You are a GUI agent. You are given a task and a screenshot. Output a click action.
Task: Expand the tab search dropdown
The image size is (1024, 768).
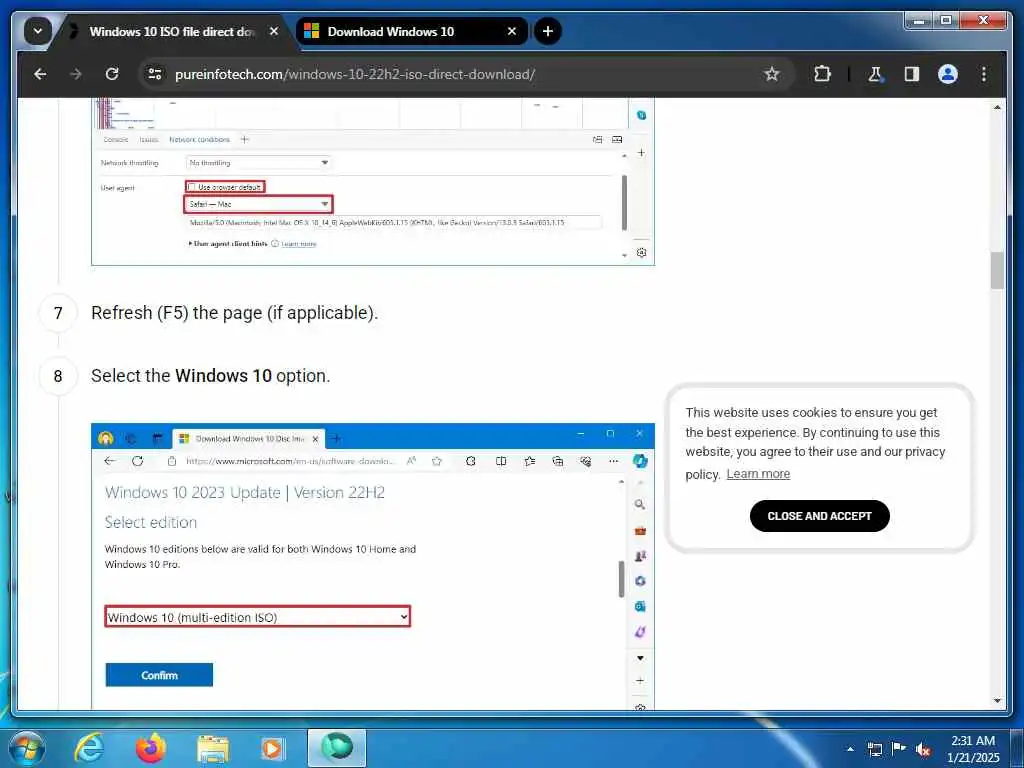[38, 31]
